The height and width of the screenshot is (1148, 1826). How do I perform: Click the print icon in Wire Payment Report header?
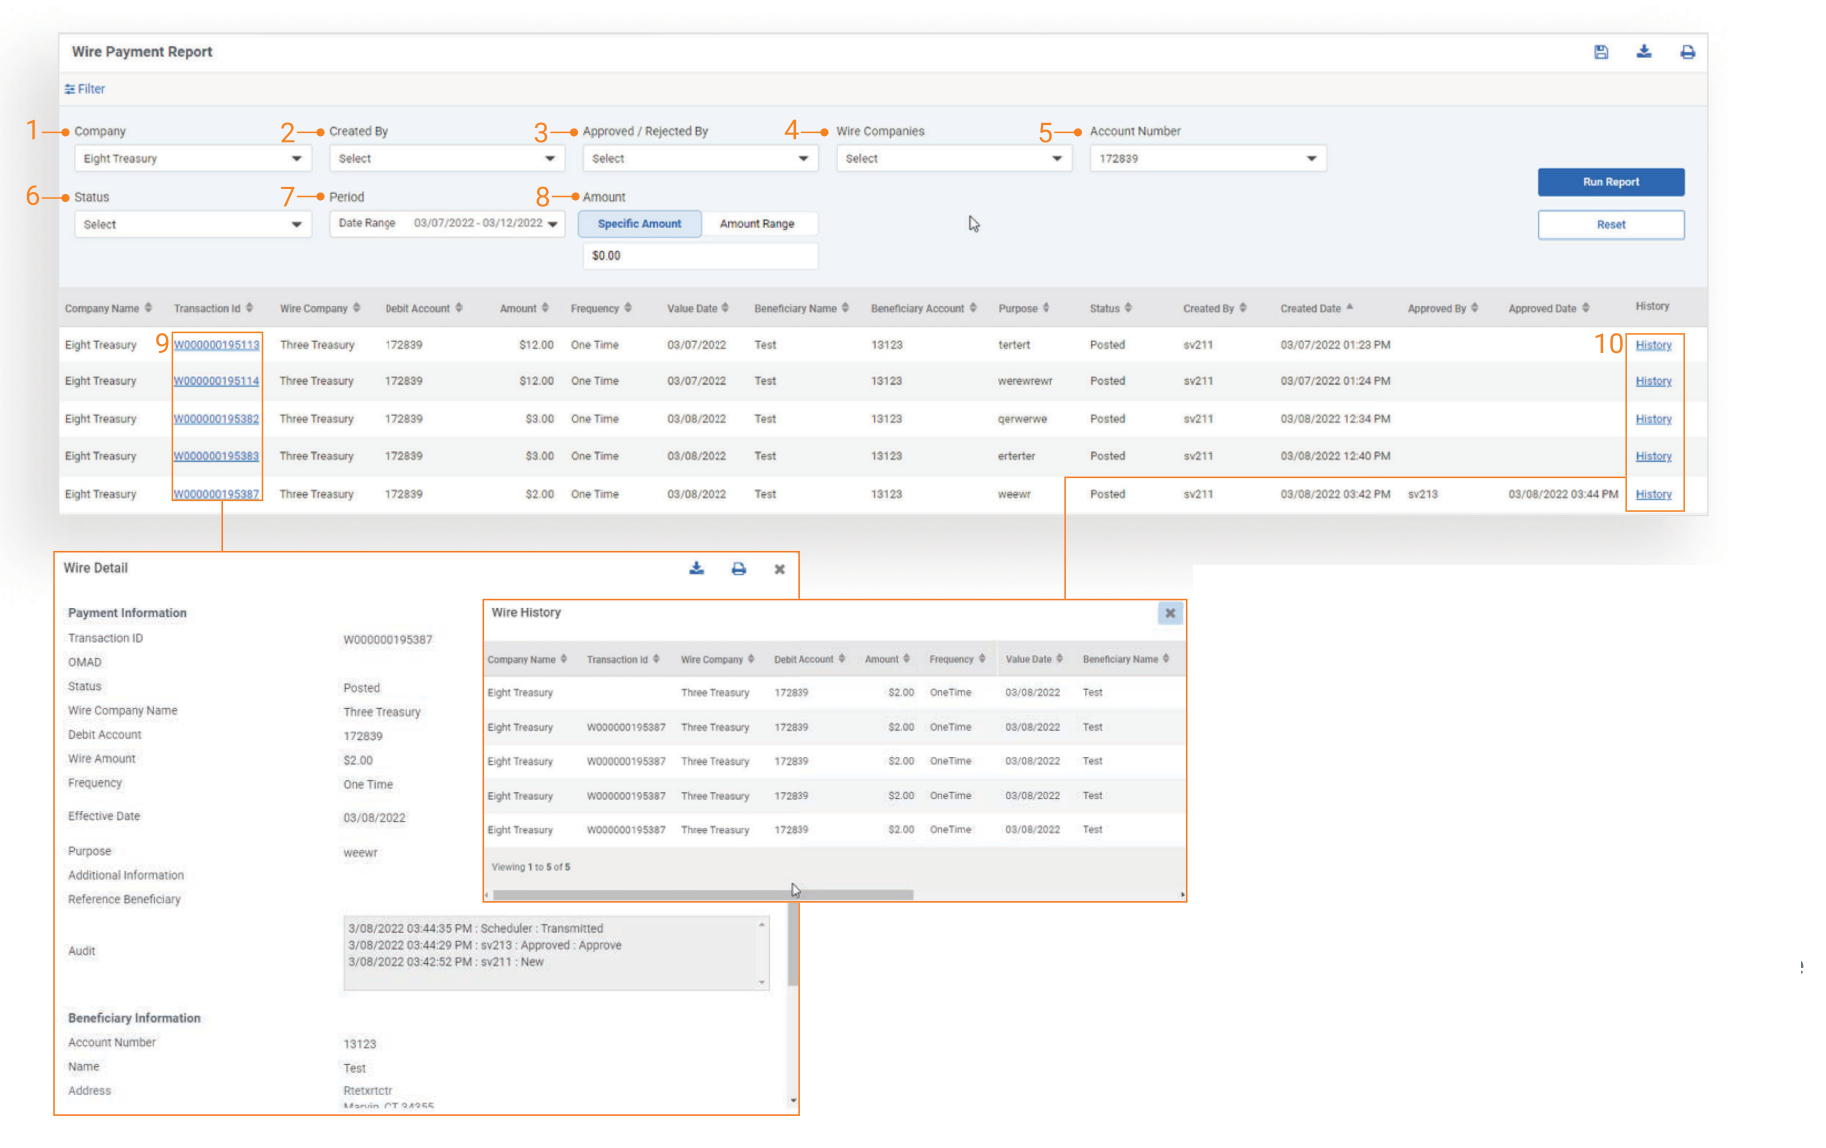[1687, 52]
